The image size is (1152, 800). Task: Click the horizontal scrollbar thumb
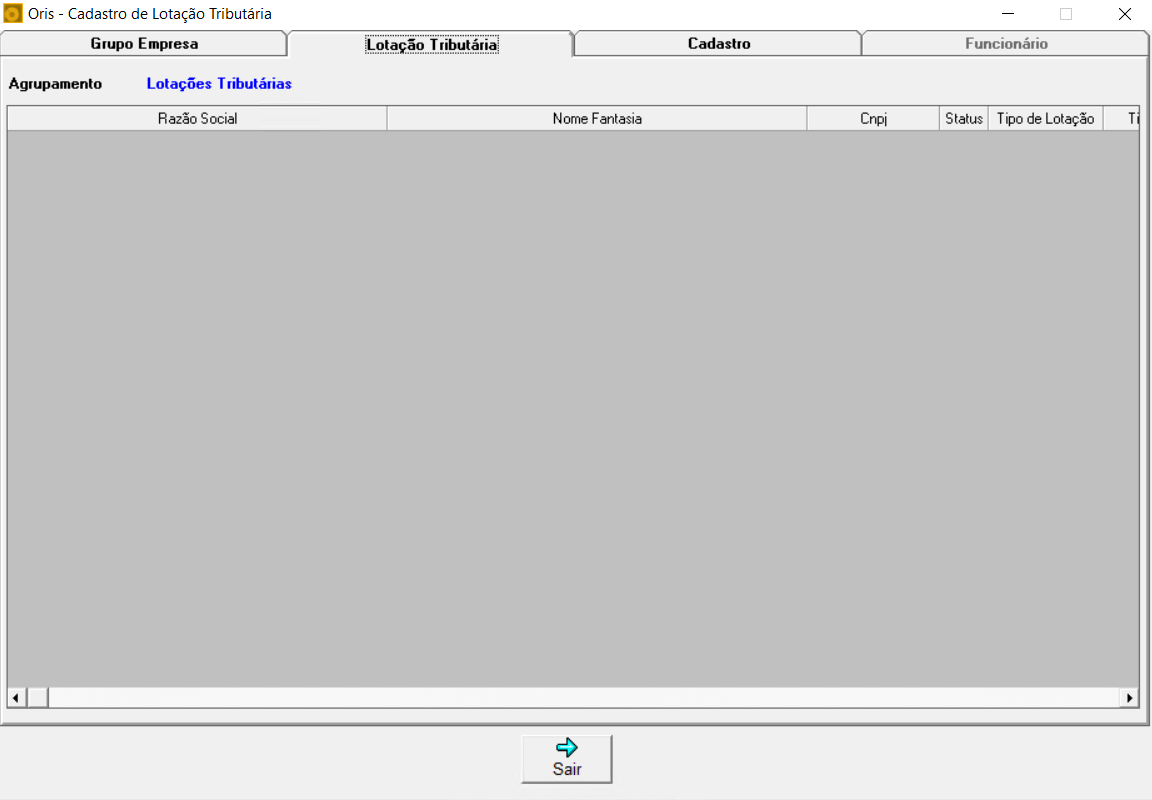pyautogui.click(x=37, y=697)
